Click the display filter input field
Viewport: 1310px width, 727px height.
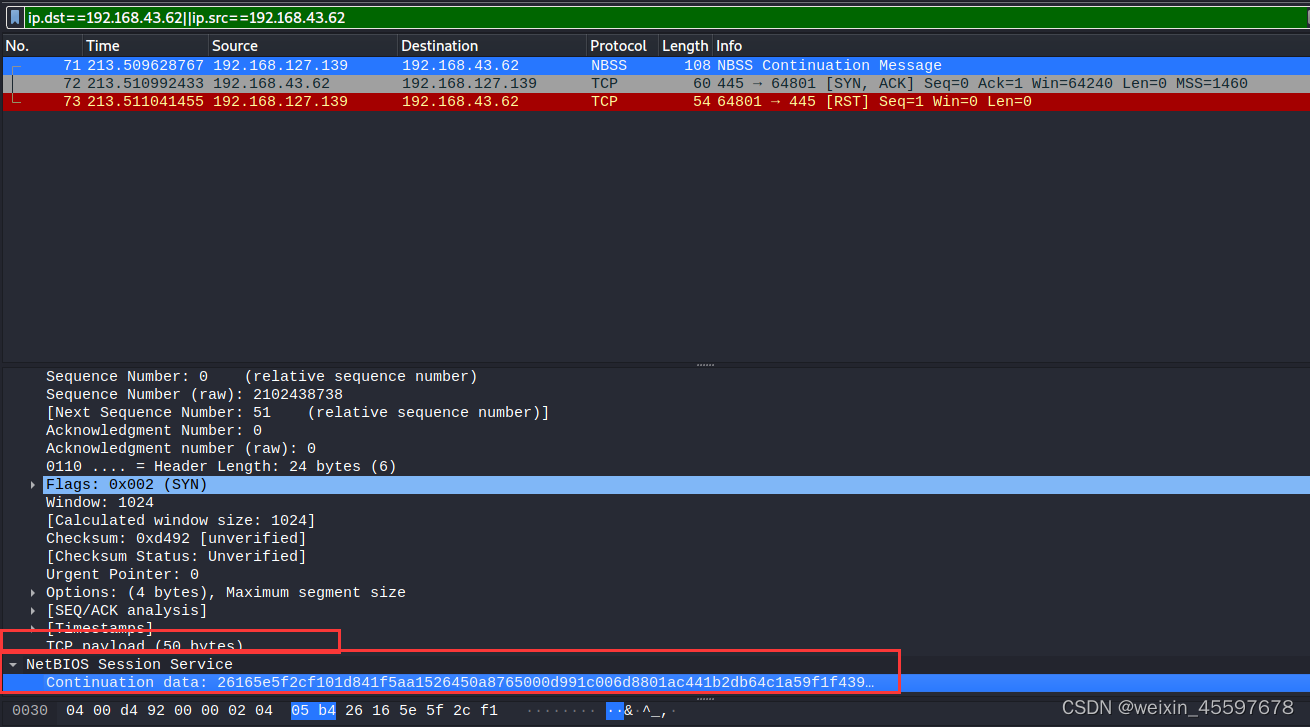(665, 17)
